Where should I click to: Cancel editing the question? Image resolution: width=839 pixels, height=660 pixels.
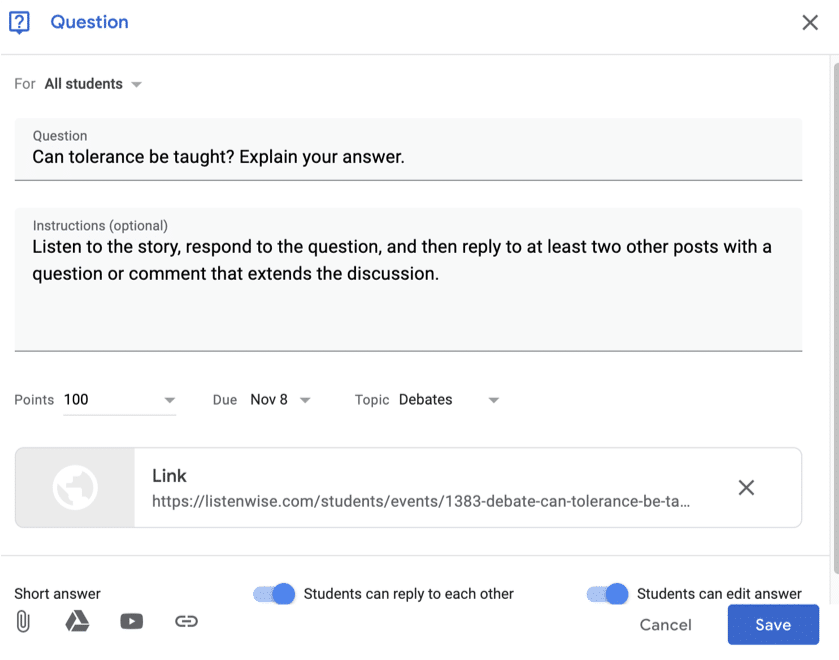click(x=666, y=625)
